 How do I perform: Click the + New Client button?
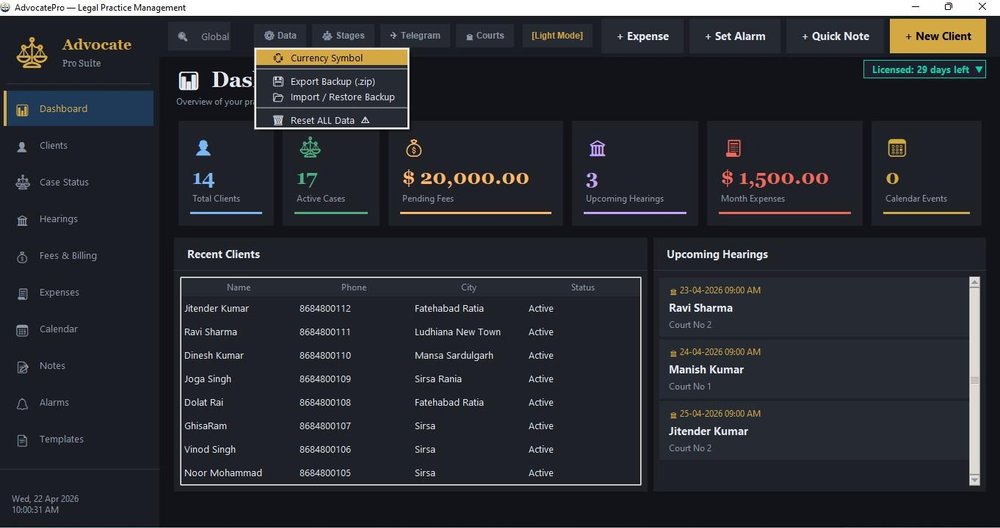pyautogui.click(x=938, y=36)
